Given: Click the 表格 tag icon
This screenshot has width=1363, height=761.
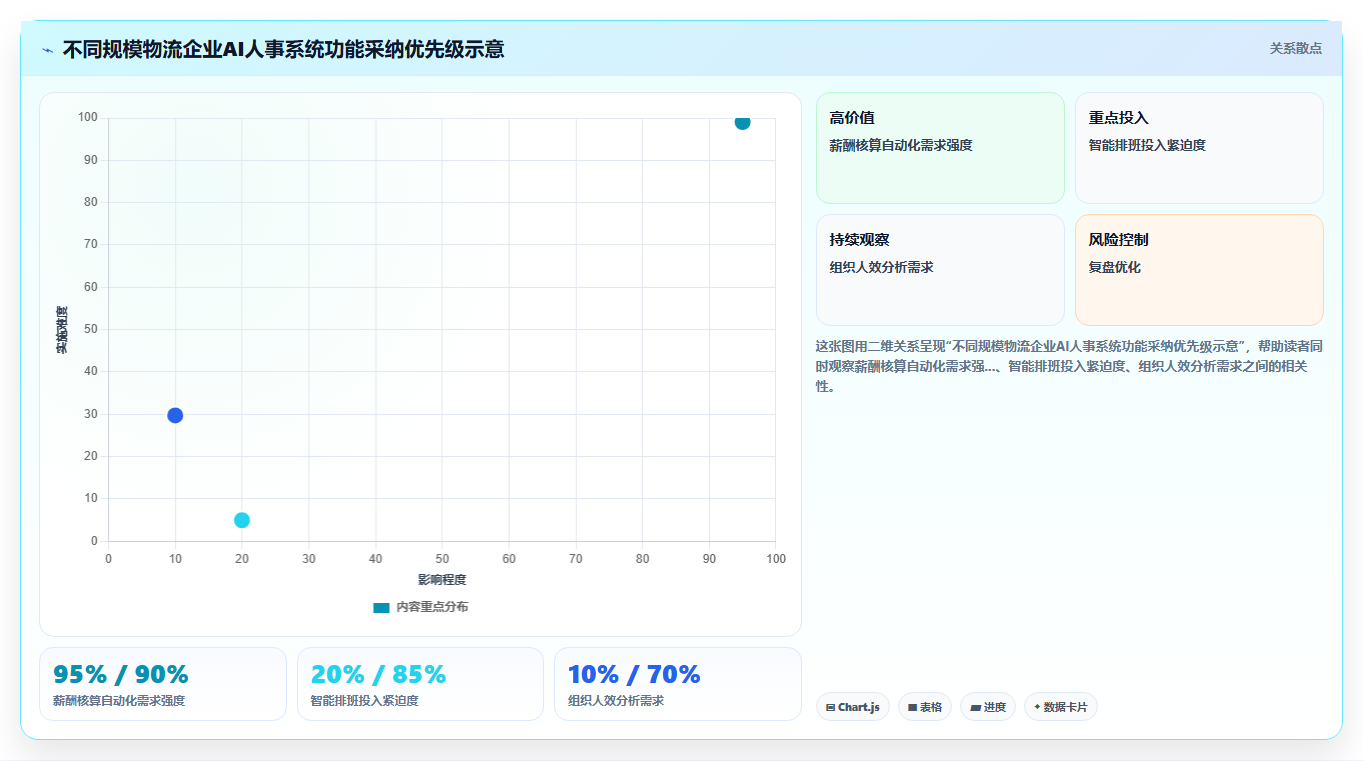Looking at the screenshot, I should pyautogui.click(x=913, y=707).
